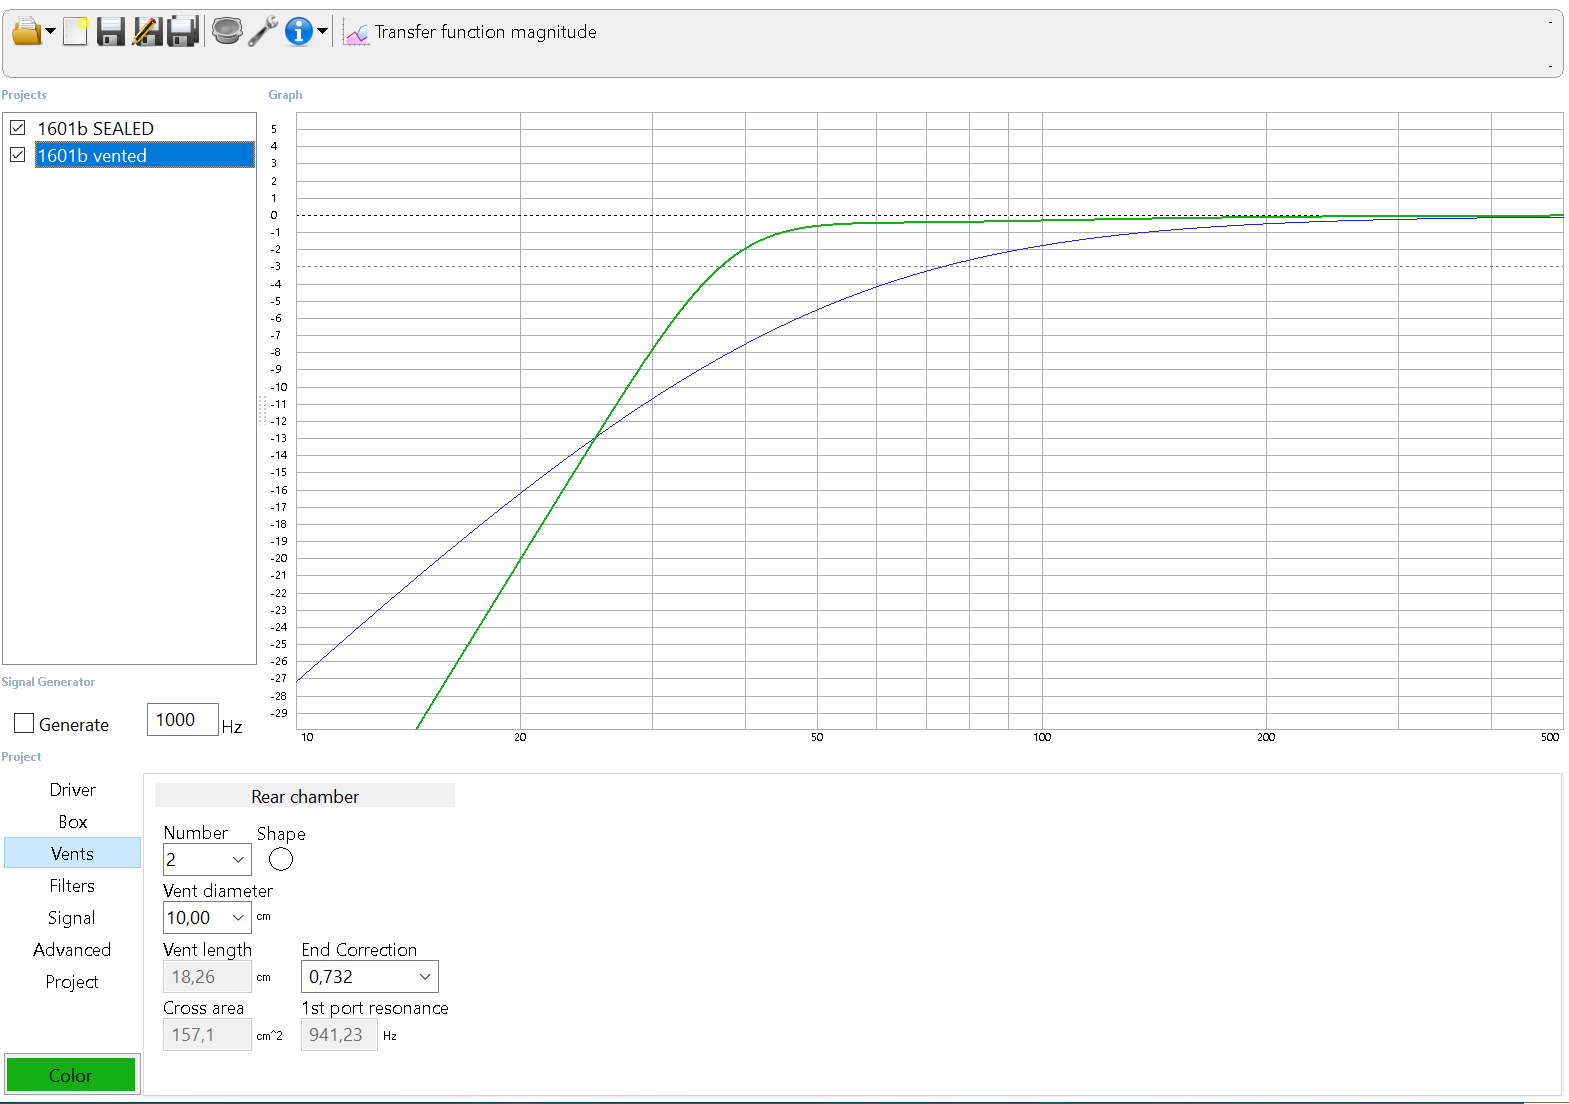Click the 1st port resonance field 941,23
Screen dimensions: 1569x1104
point(339,1035)
